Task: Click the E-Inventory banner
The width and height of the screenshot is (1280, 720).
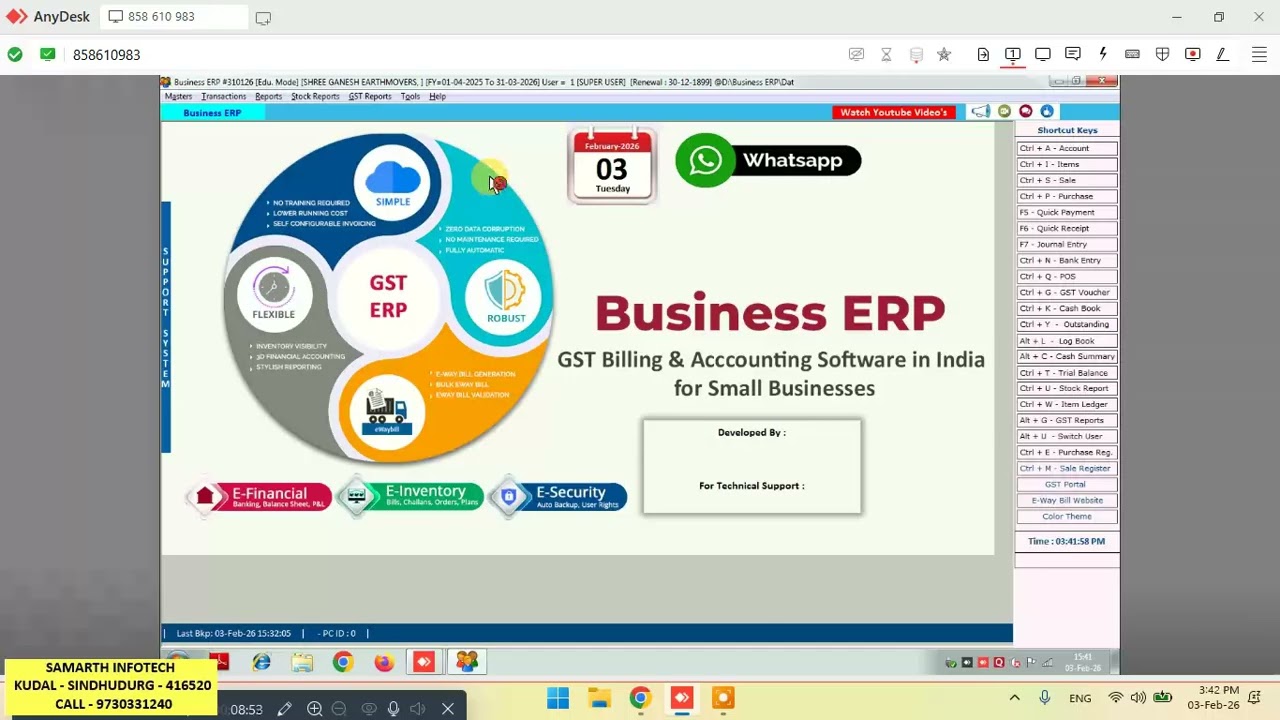Action: pos(410,496)
